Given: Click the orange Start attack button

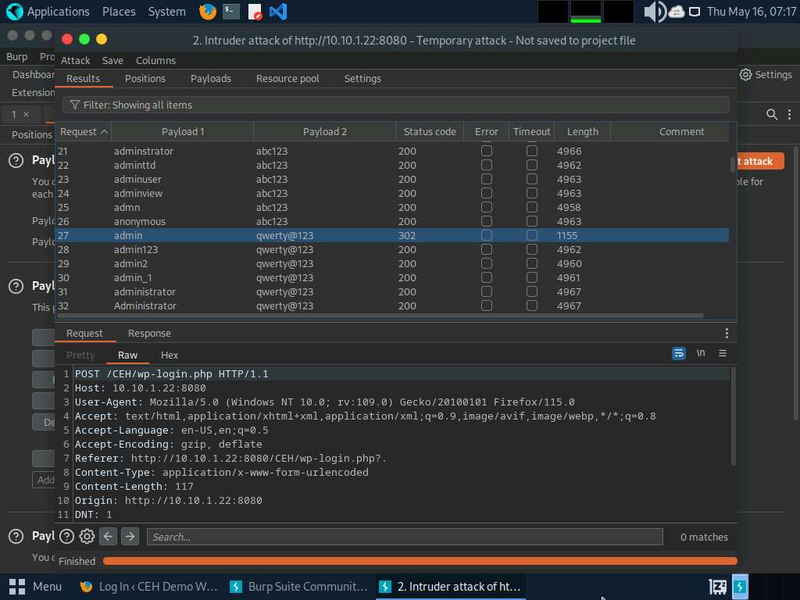Looking at the screenshot, I should coord(760,161).
